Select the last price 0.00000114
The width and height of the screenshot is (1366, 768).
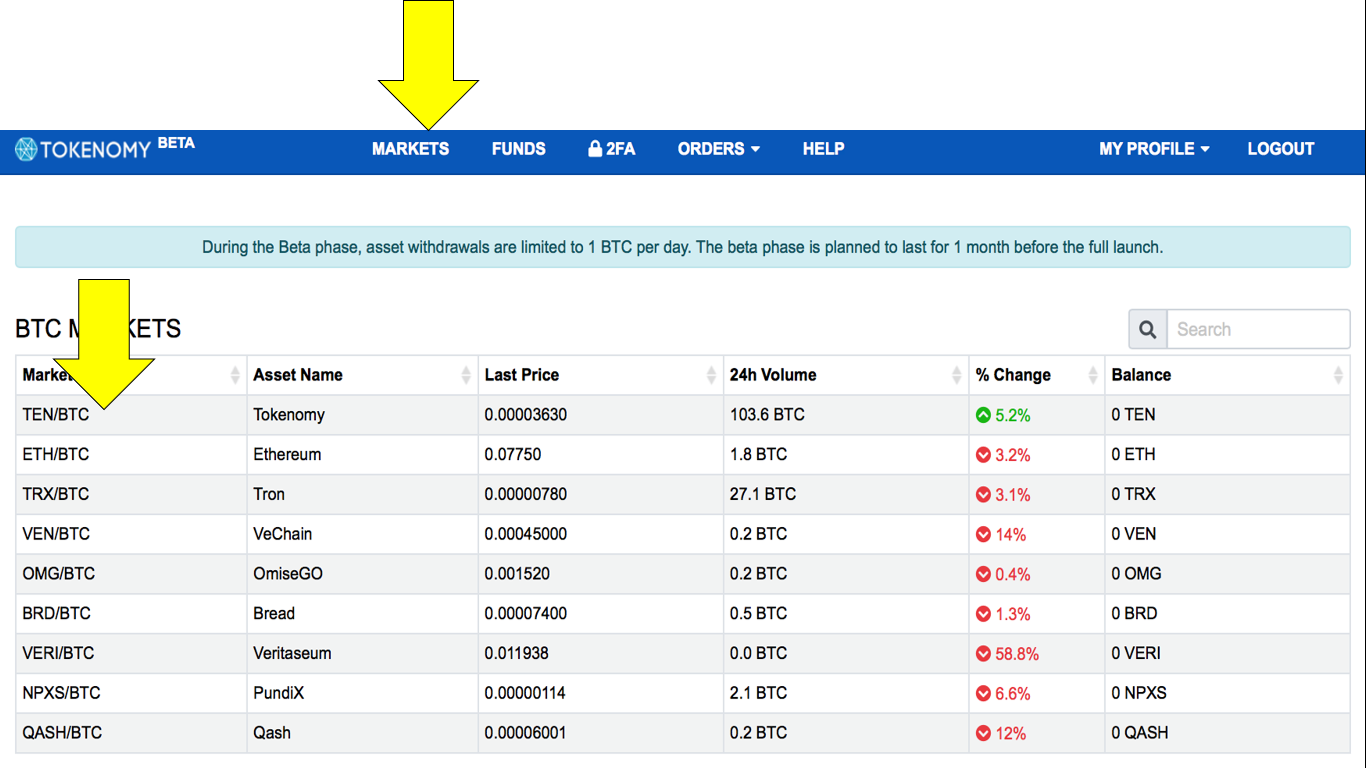point(526,693)
